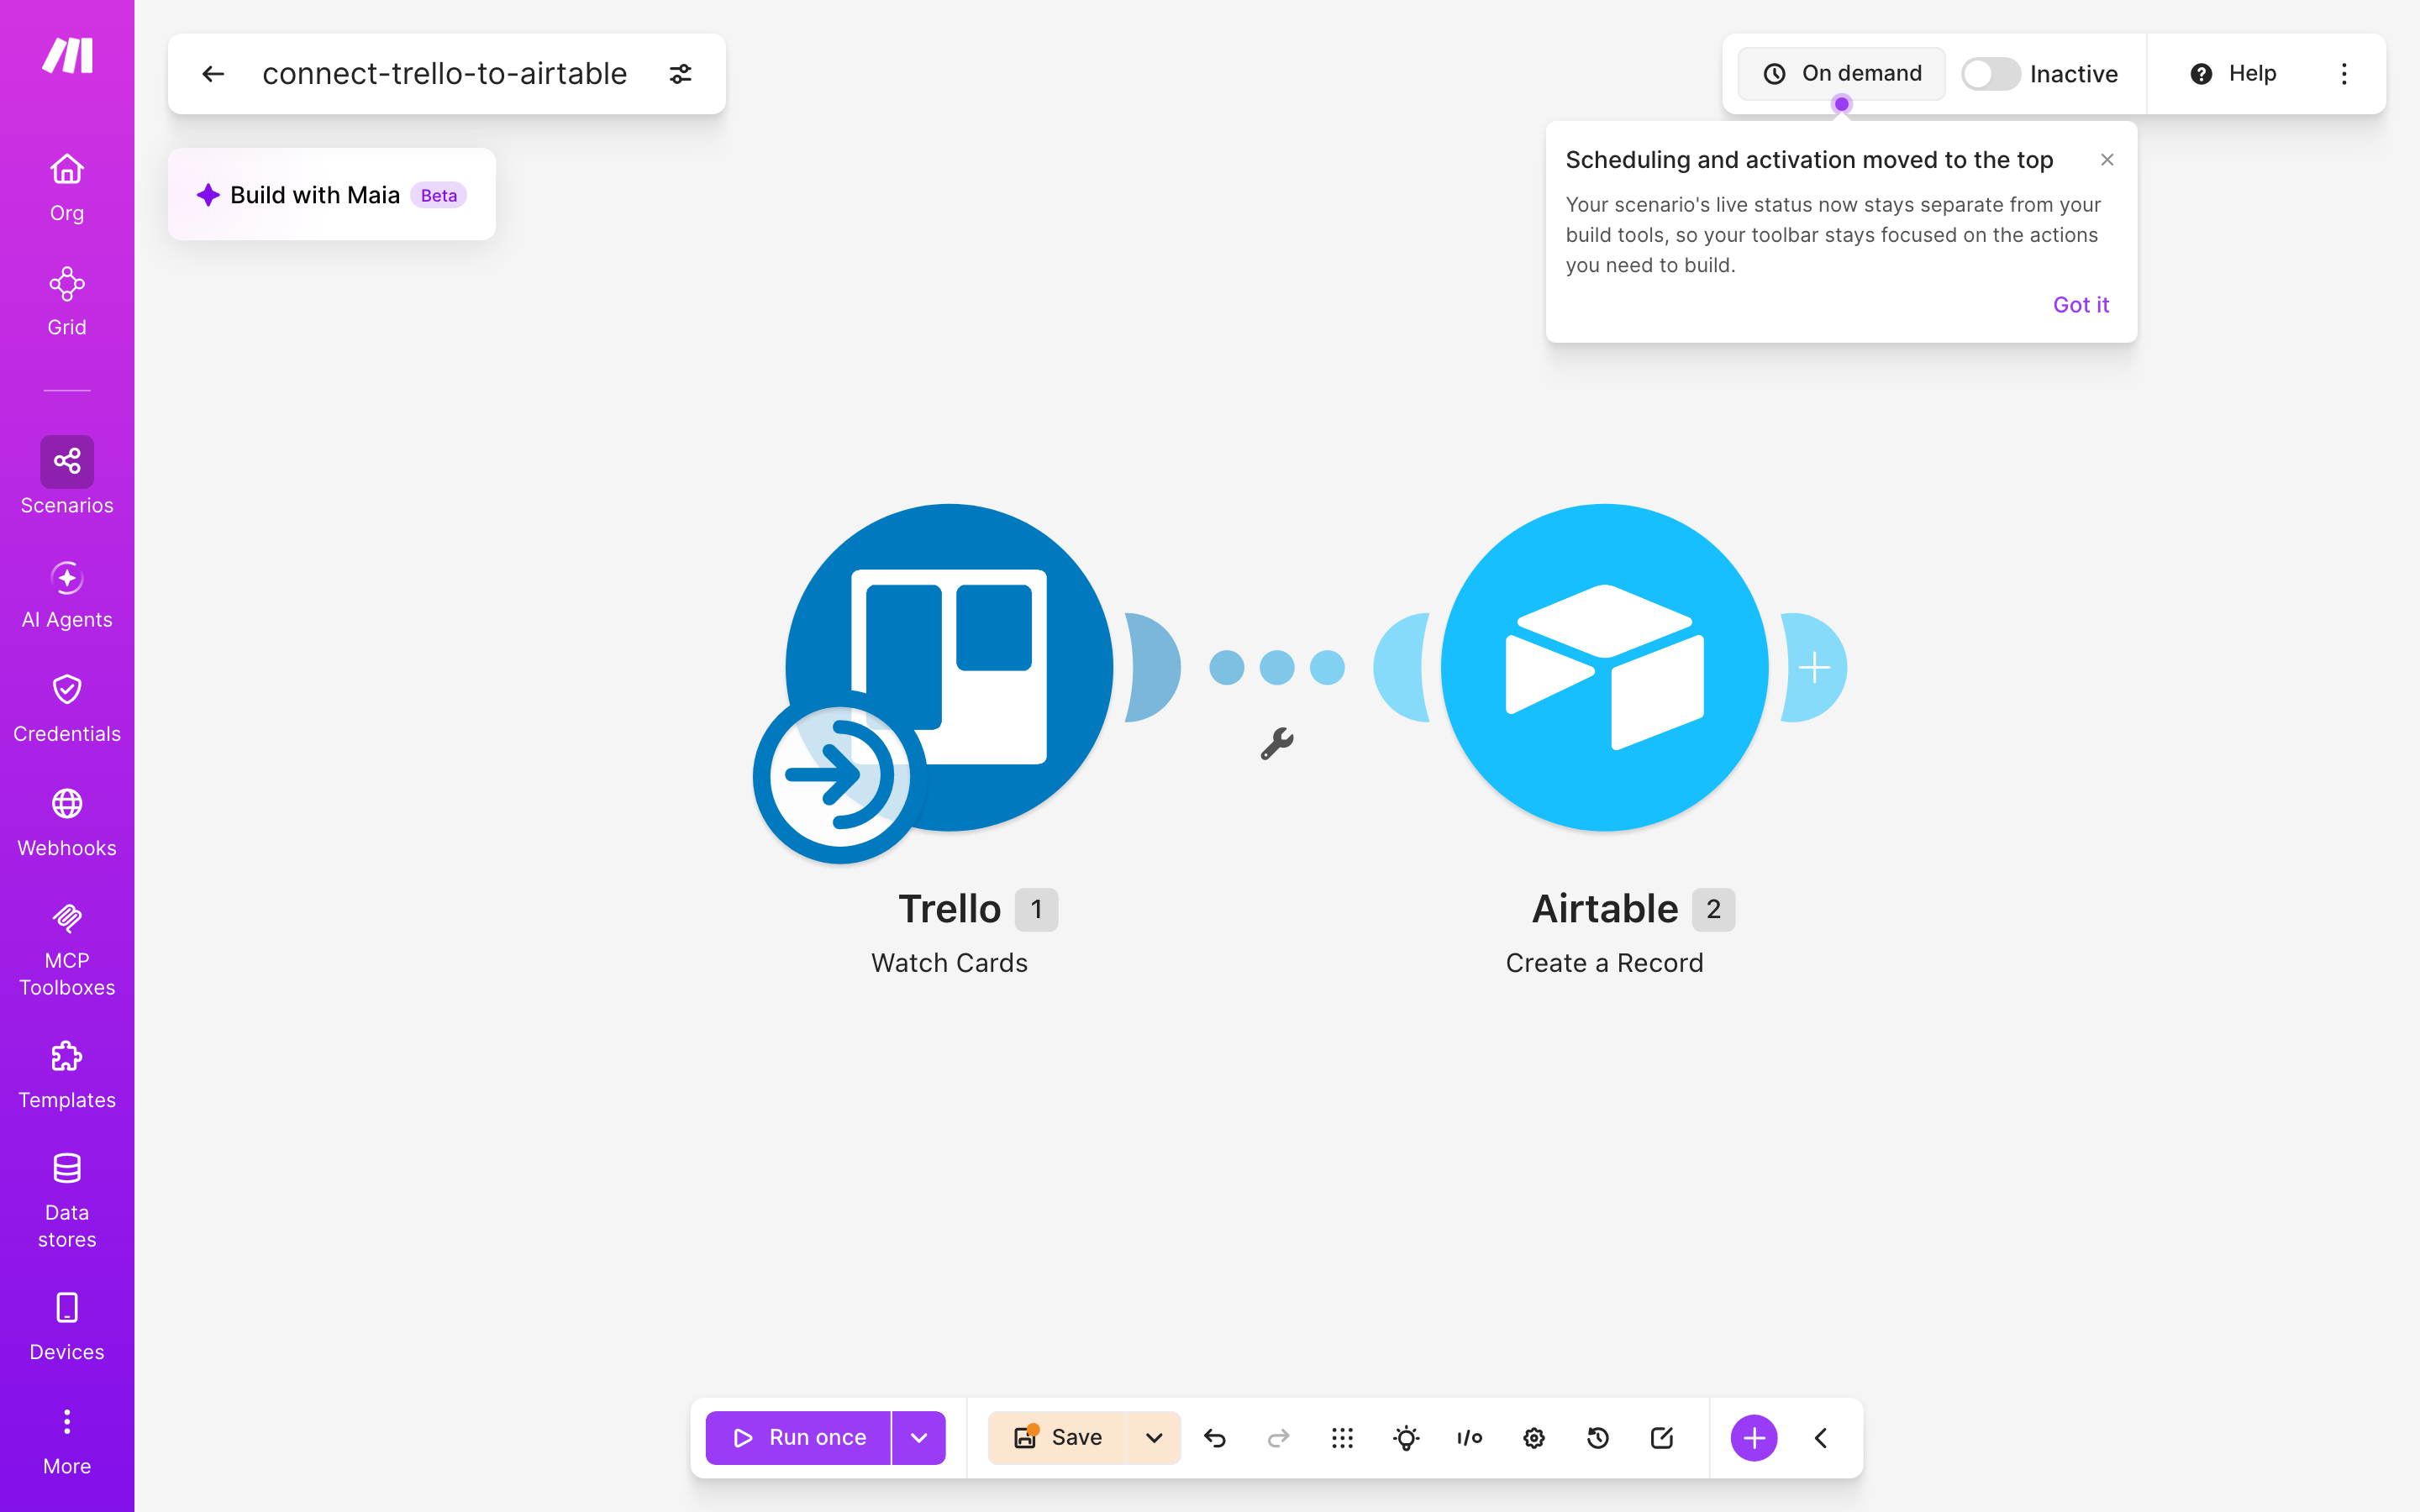Expand the Run once dropdown arrow
The height and width of the screenshot is (1512, 2420).
tap(919, 1438)
